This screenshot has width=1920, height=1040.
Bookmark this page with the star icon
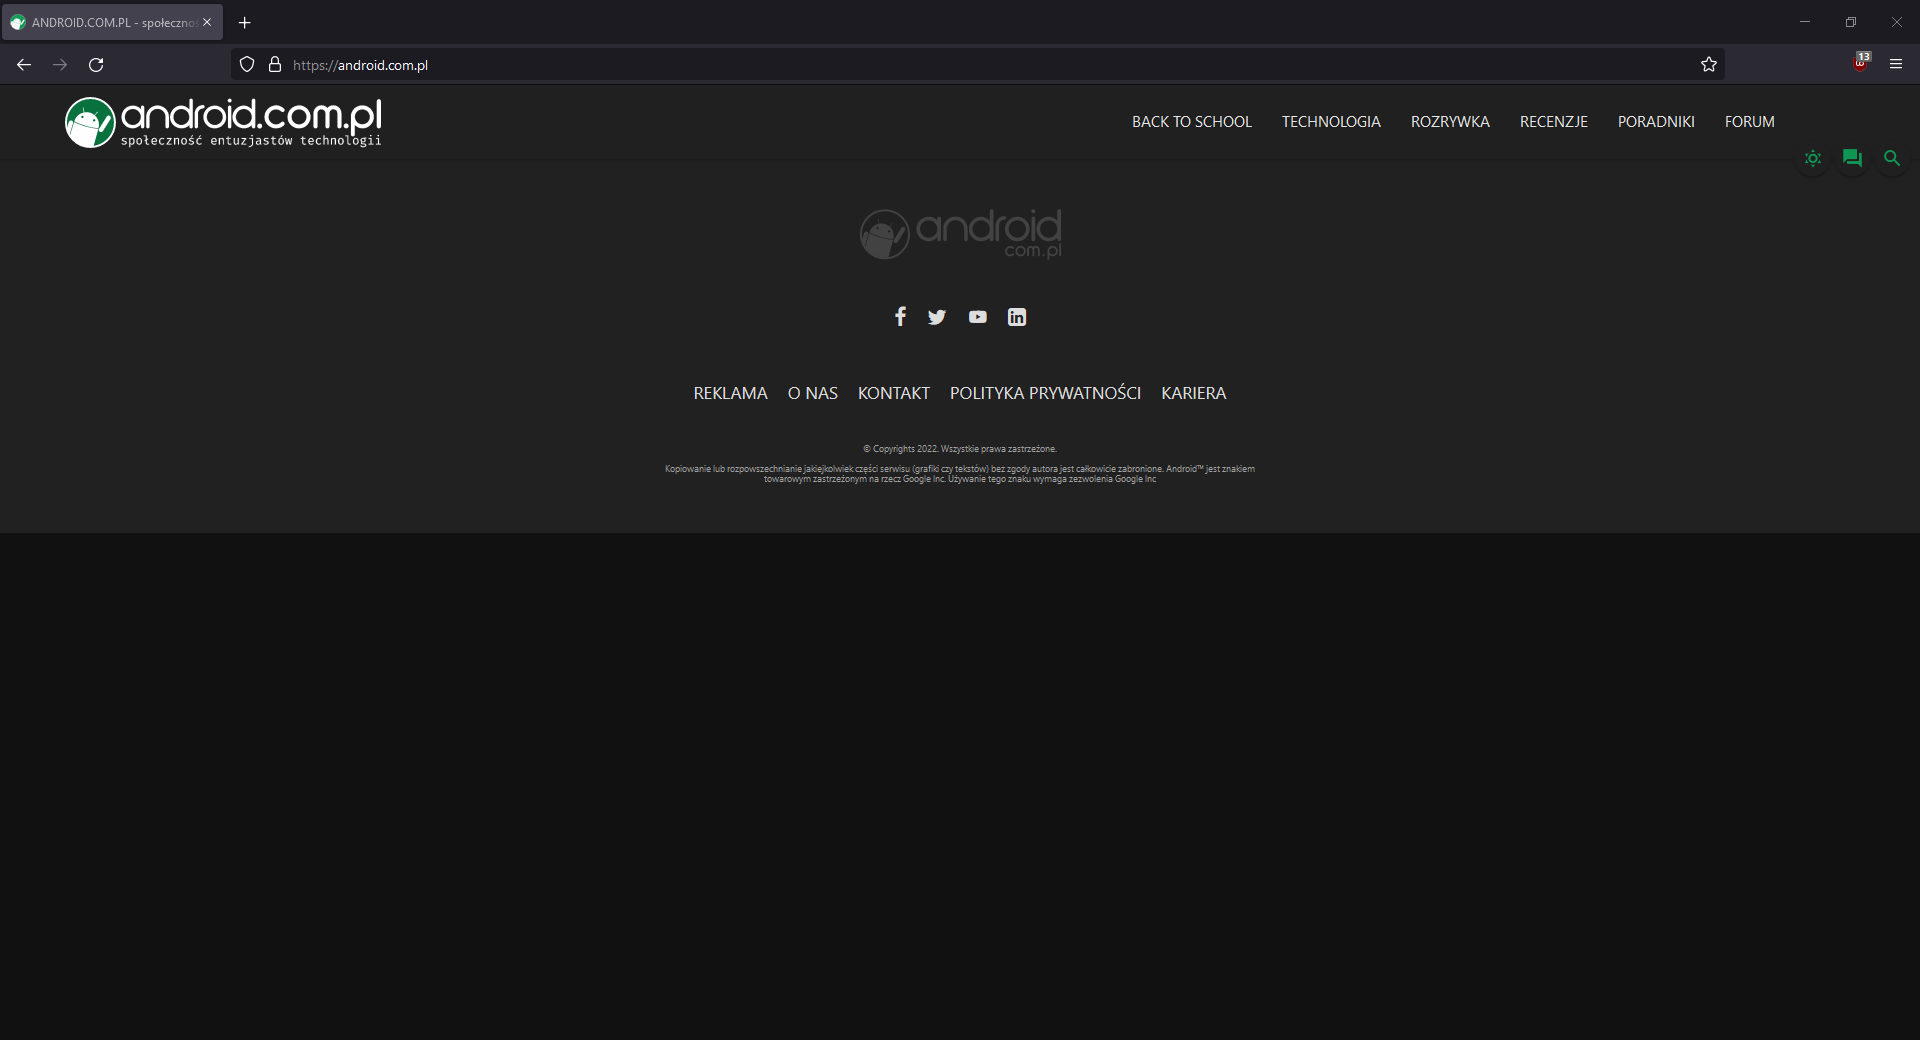1709,64
